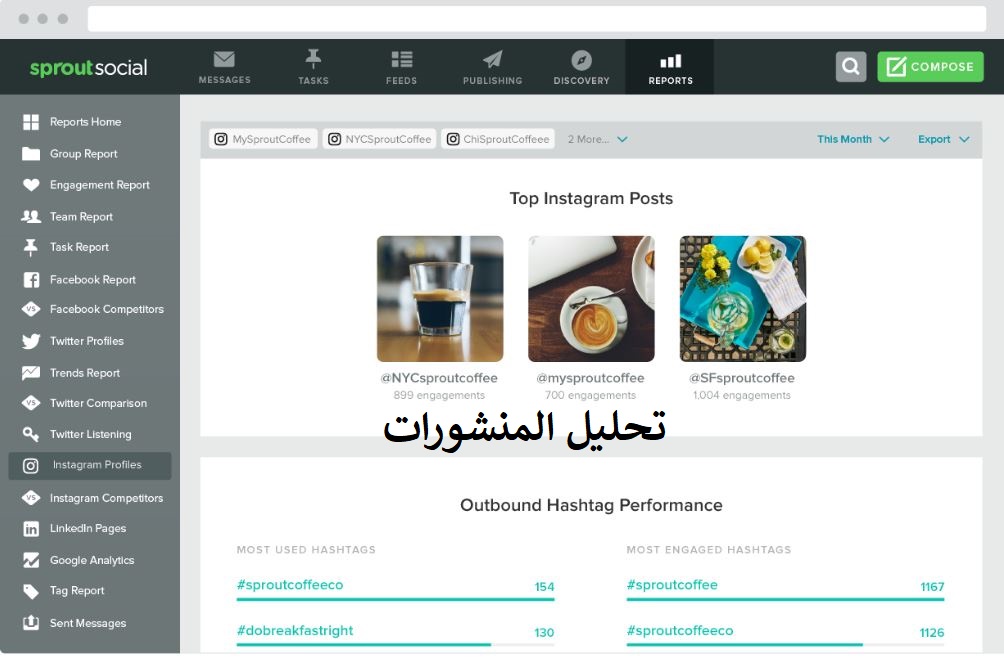Click the Team Report people icon

[x=31, y=216]
